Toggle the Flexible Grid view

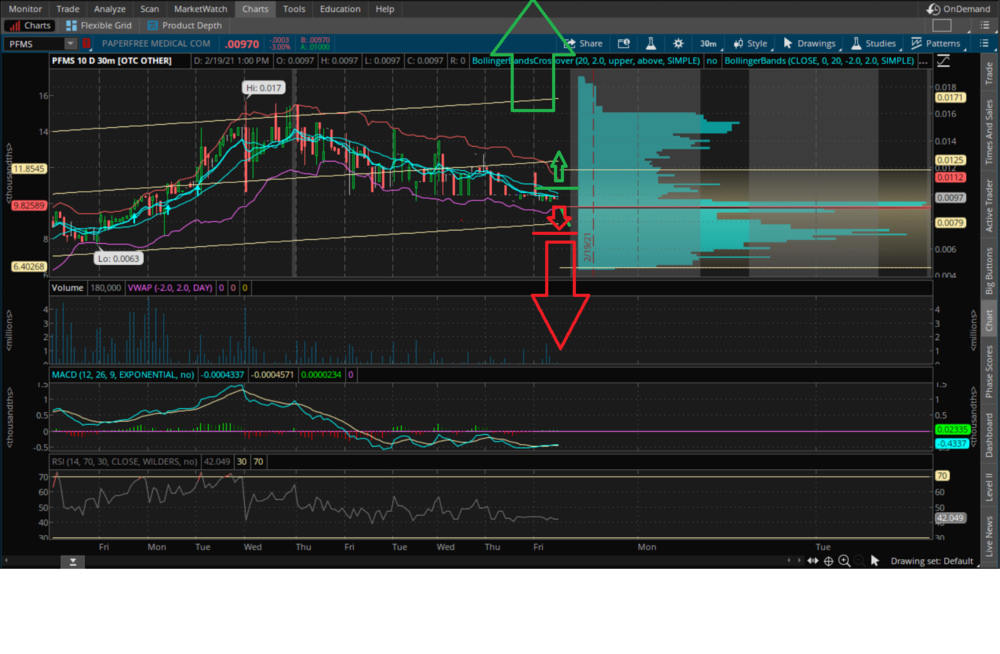coord(98,25)
